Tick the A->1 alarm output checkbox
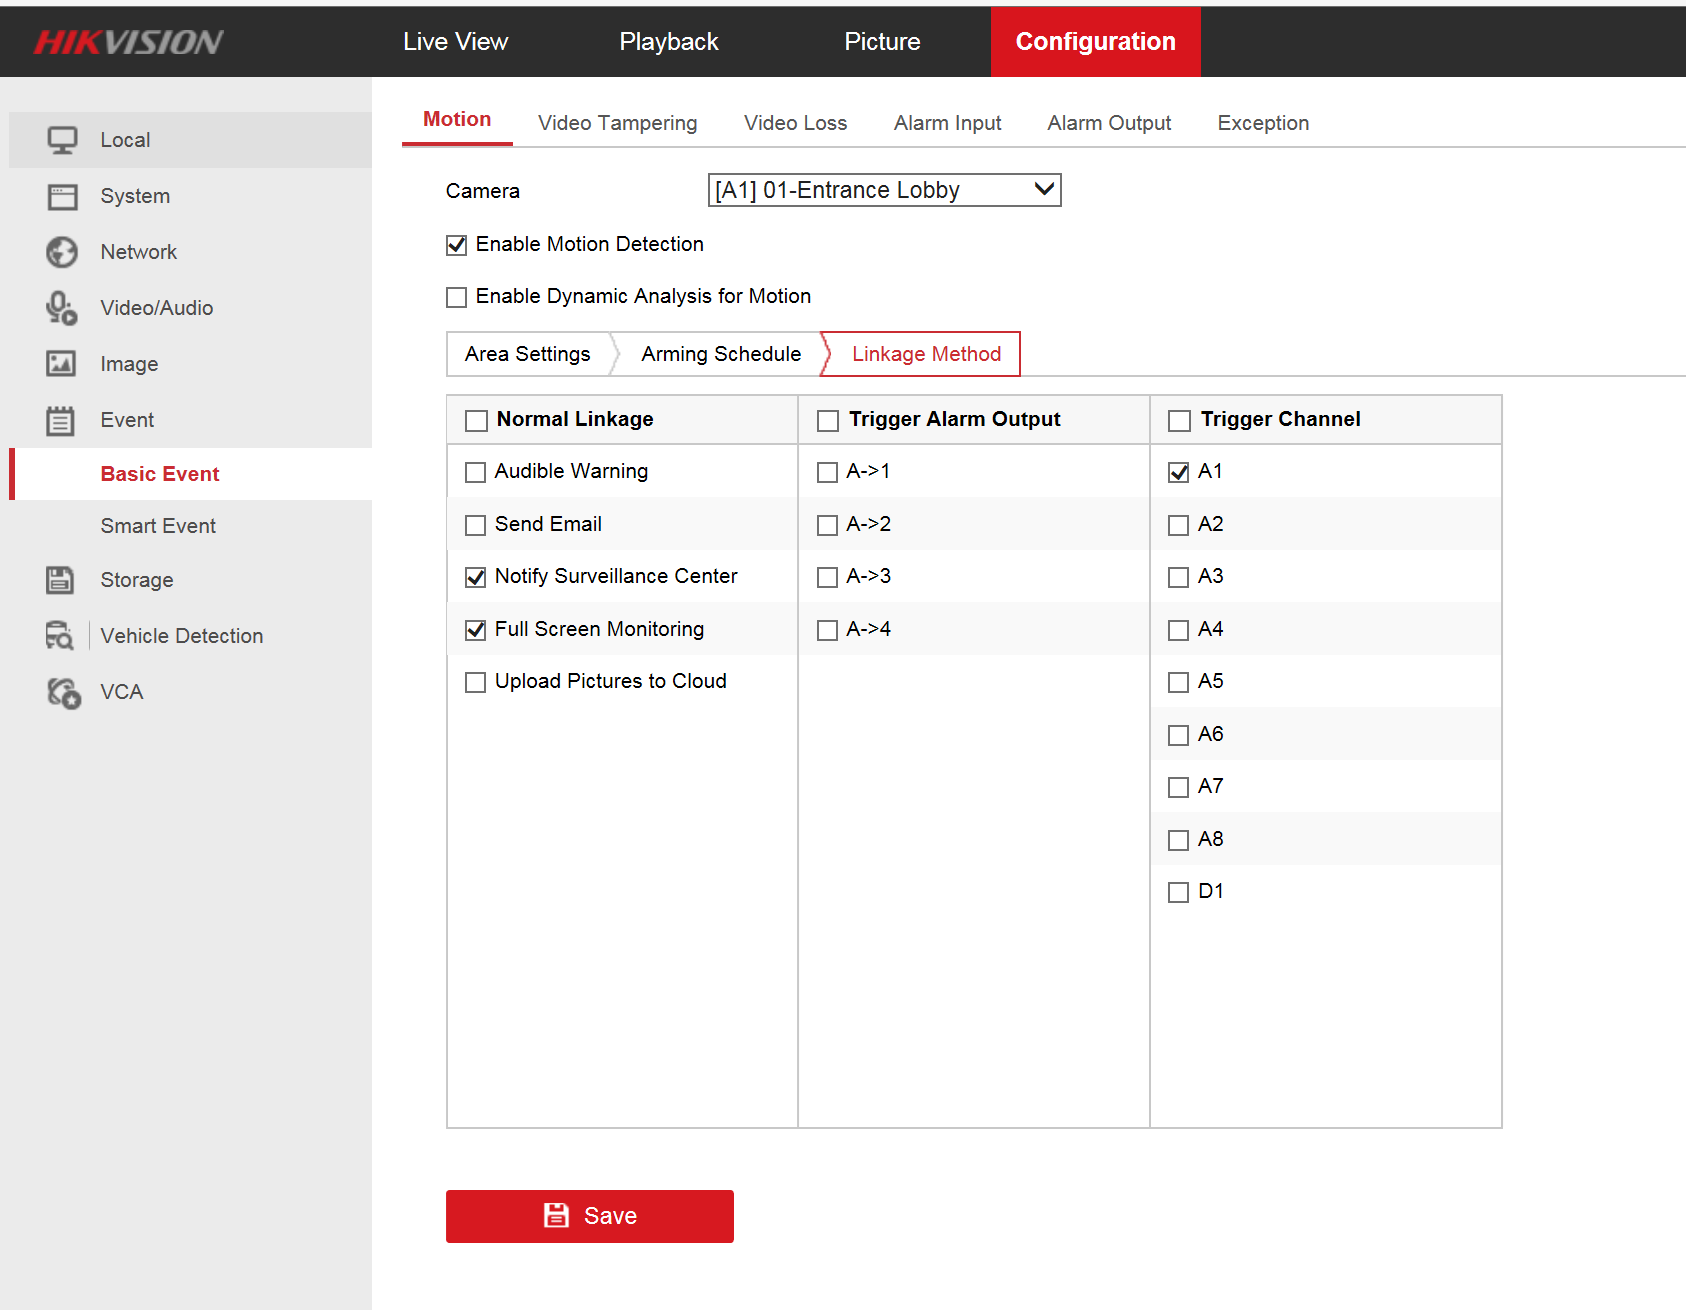The image size is (1686, 1310). pos(827,472)
